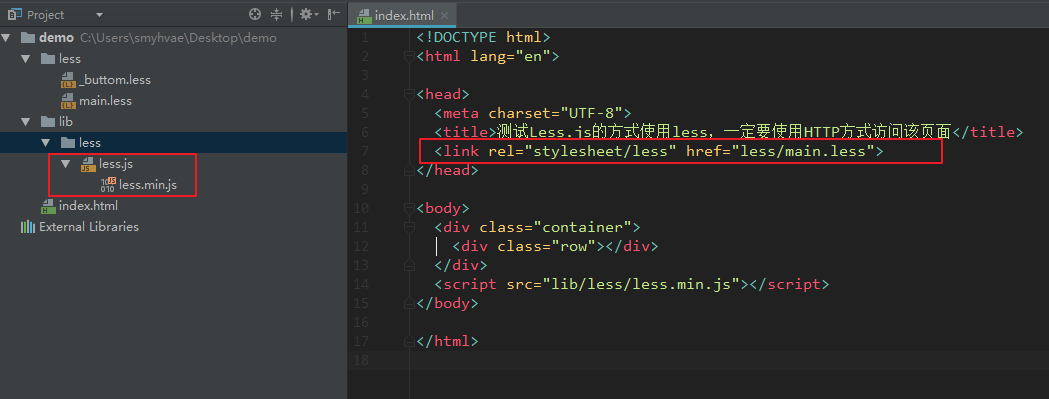Click the lang="en" attribute
Screen dimensions: 1049x399
point(510,56)
